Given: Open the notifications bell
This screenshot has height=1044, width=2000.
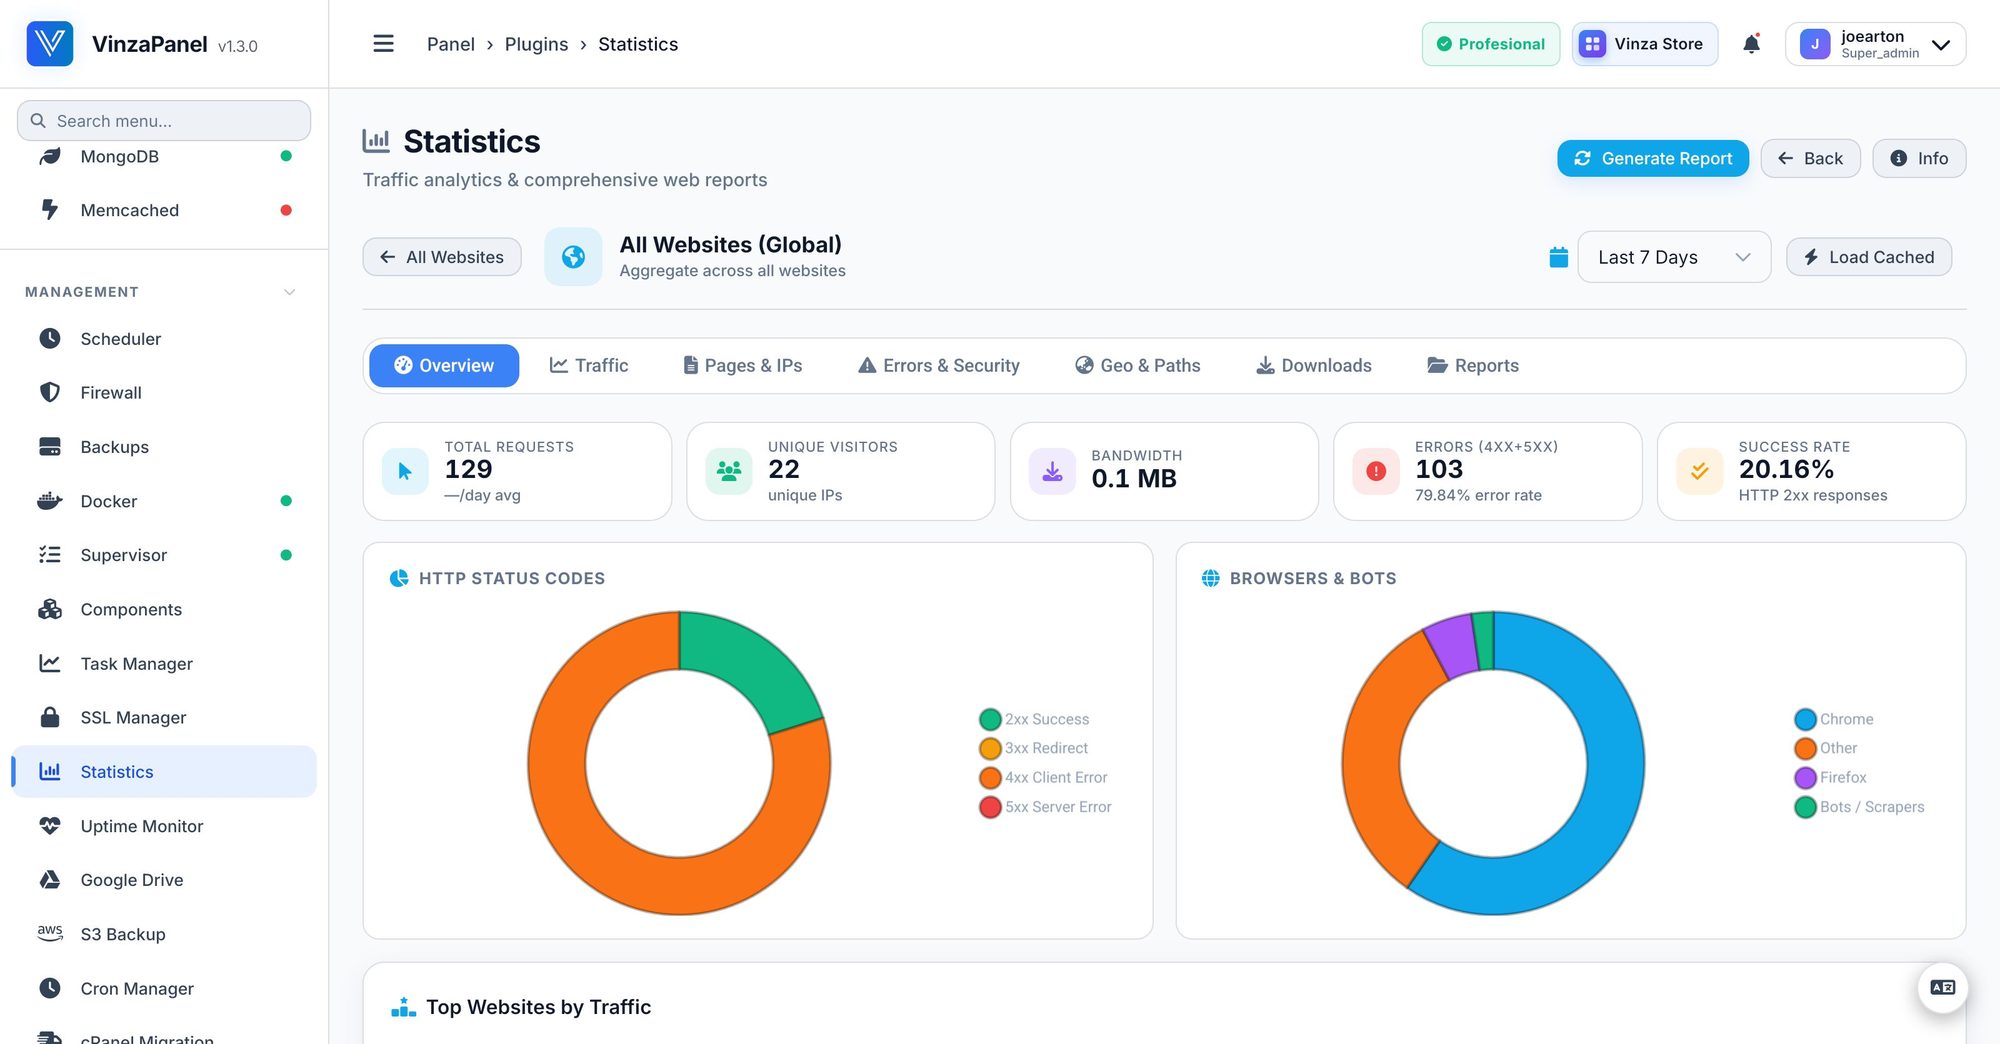Looking at the screenshot, I should tap(1751, 44).
